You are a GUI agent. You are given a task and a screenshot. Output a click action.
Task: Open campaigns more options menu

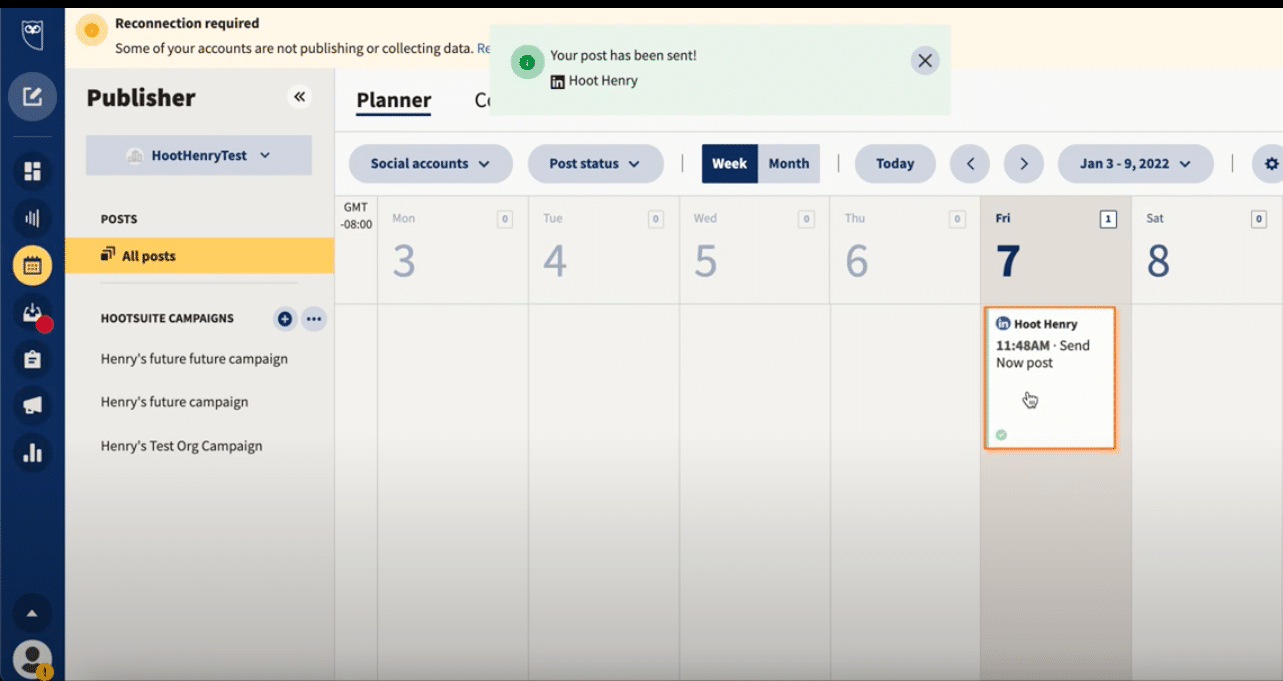pos(314,319)
